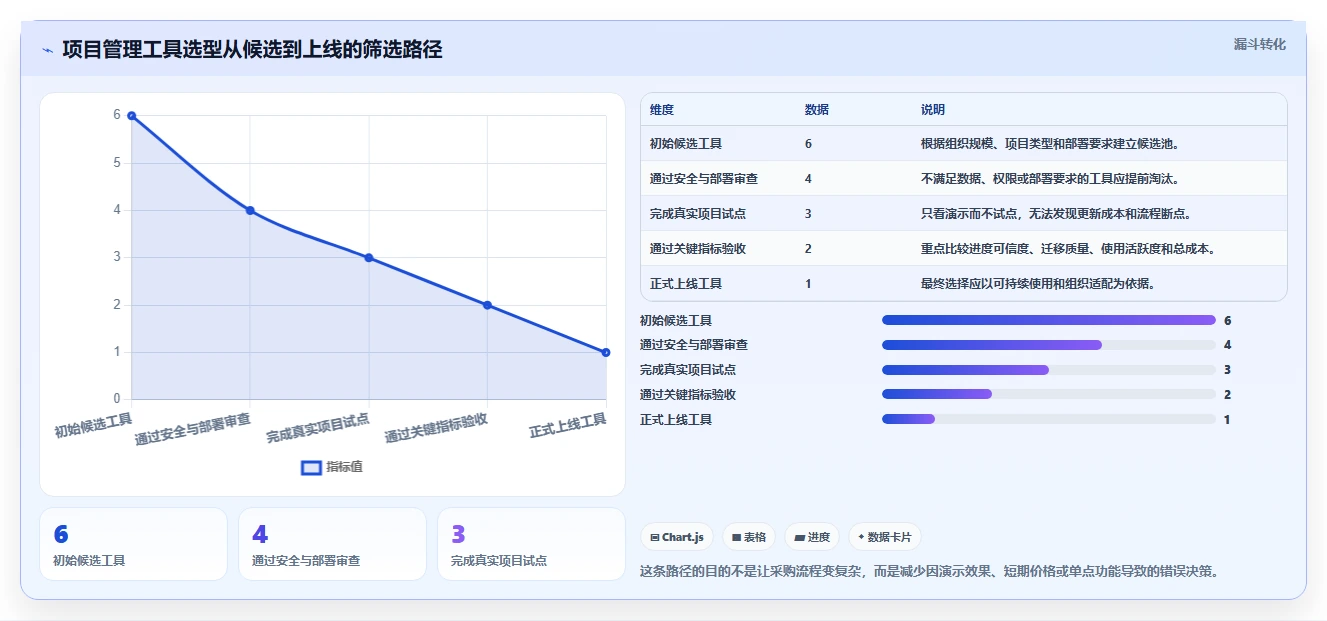Click the chart point for 完成真实项目试点
Screen dimensions: 1327x621
[369, 258]
